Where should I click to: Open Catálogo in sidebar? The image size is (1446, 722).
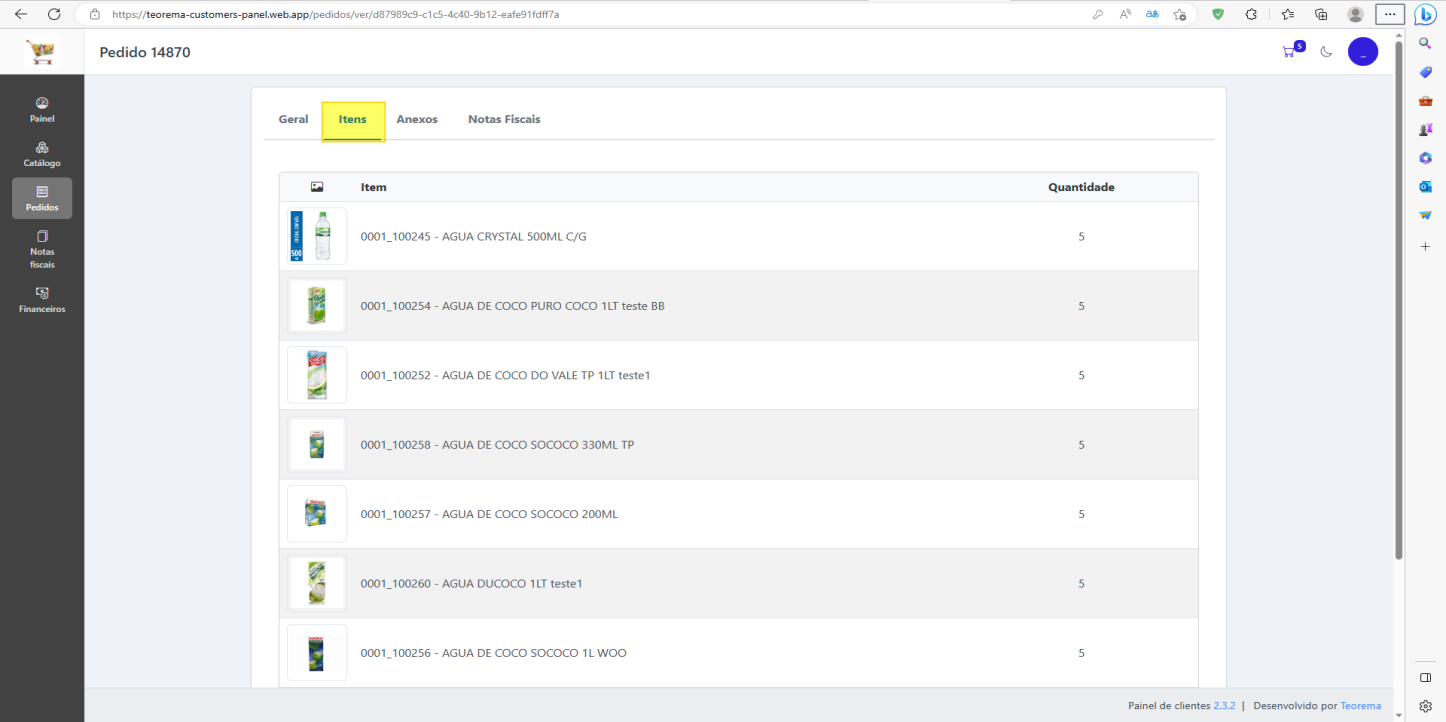coord(42,154)
